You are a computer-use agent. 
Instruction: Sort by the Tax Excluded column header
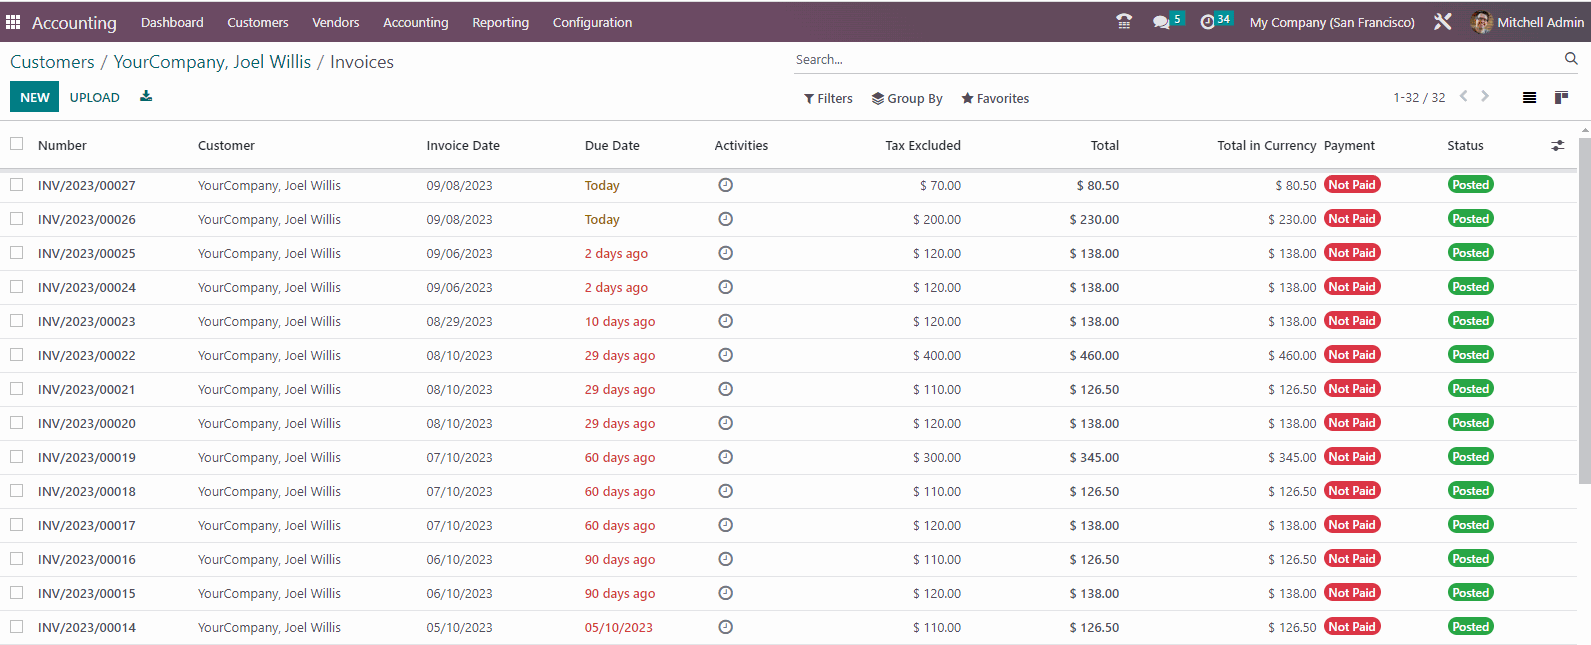922,145
